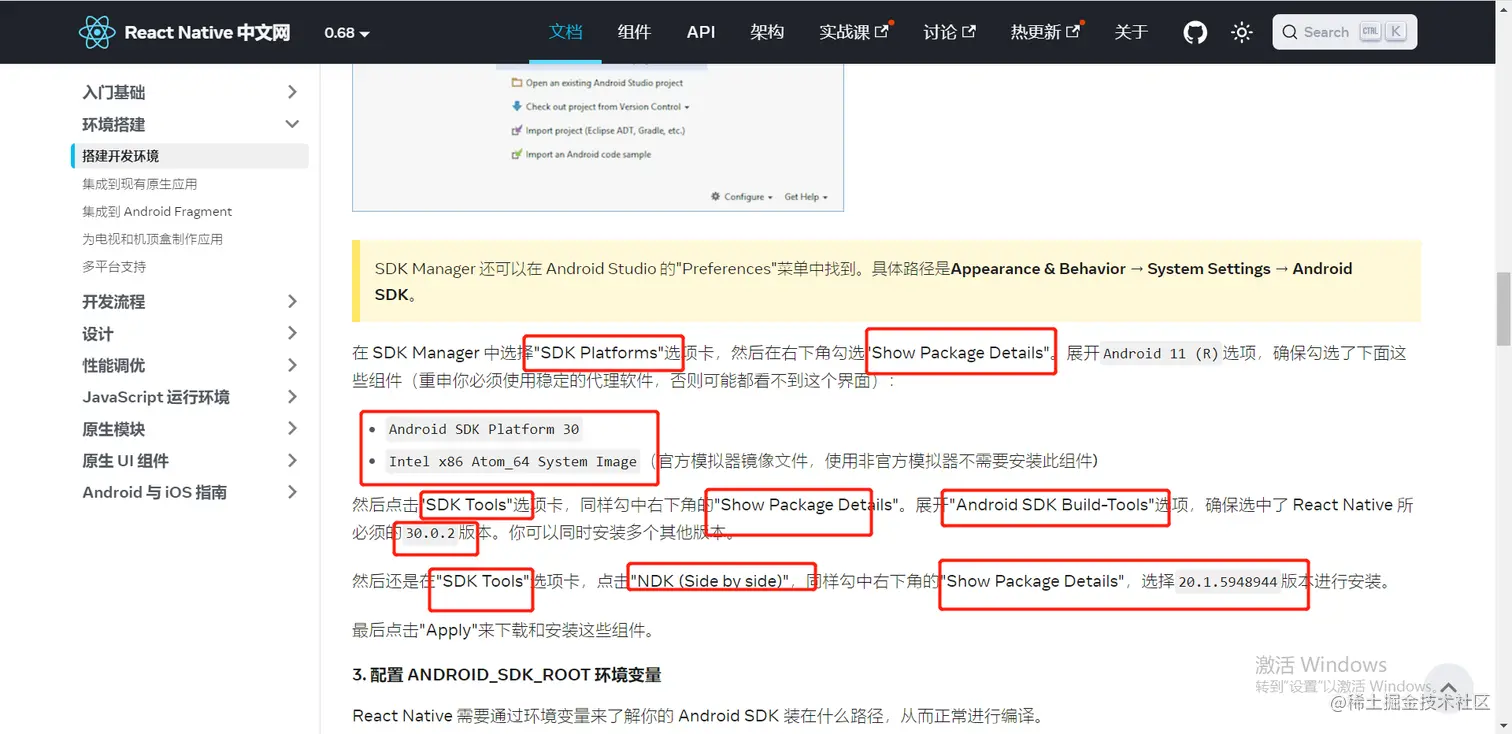
Task: Open 集成到 Android Fragment page
Action: click(157, 212)
